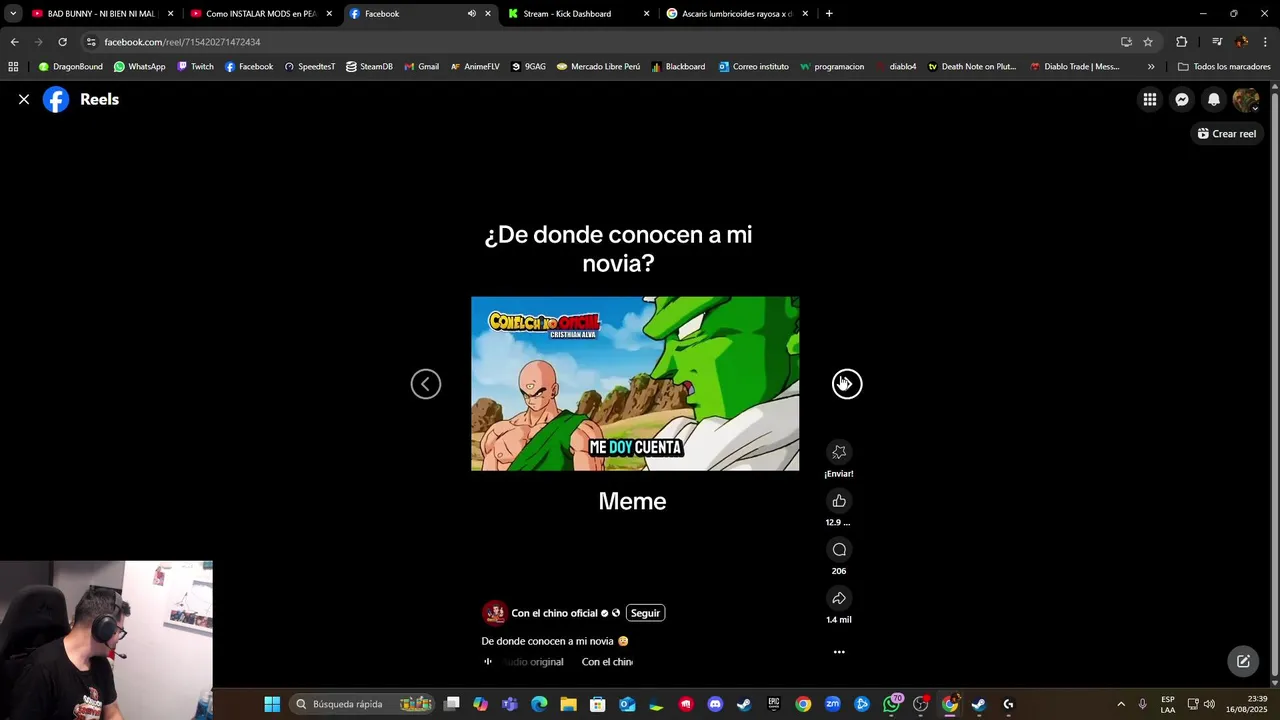This screenshot has height=720, width=1280.
Task: Open Microsoft Edge from taskbar
Action: click(539, 704)
